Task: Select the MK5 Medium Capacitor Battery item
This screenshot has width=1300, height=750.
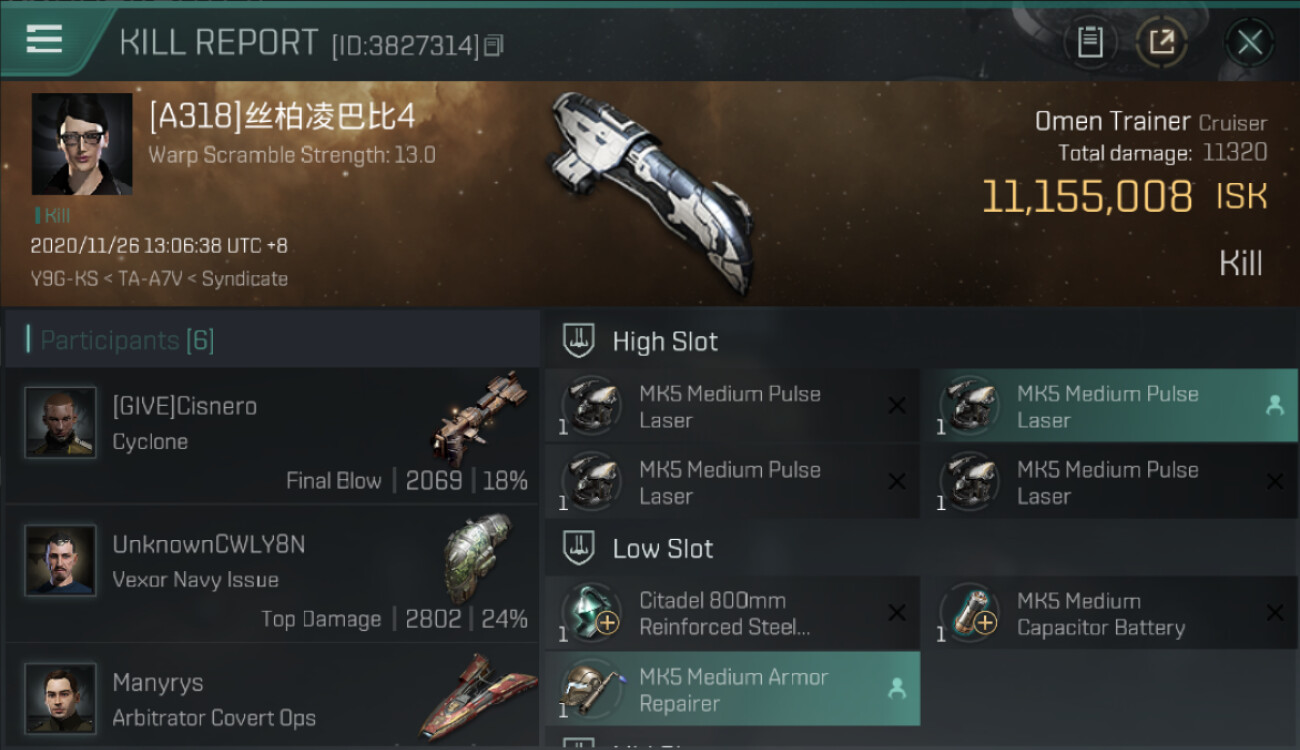Action: click(x=1109, y=613)
